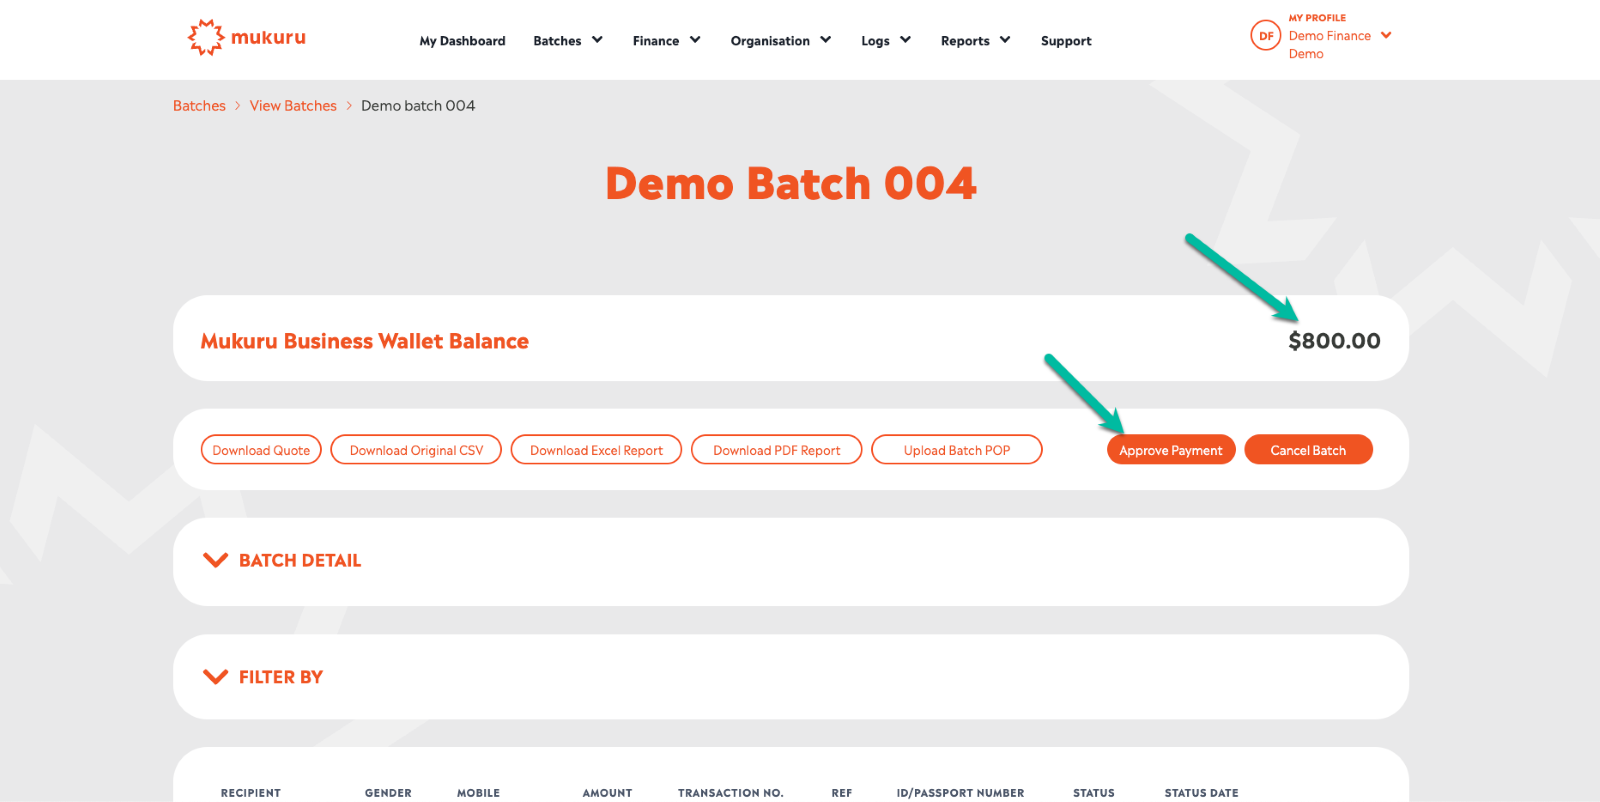
Task: Open the Finance dropdown menu
Action: pyautogui.click(x=666, y=41)
